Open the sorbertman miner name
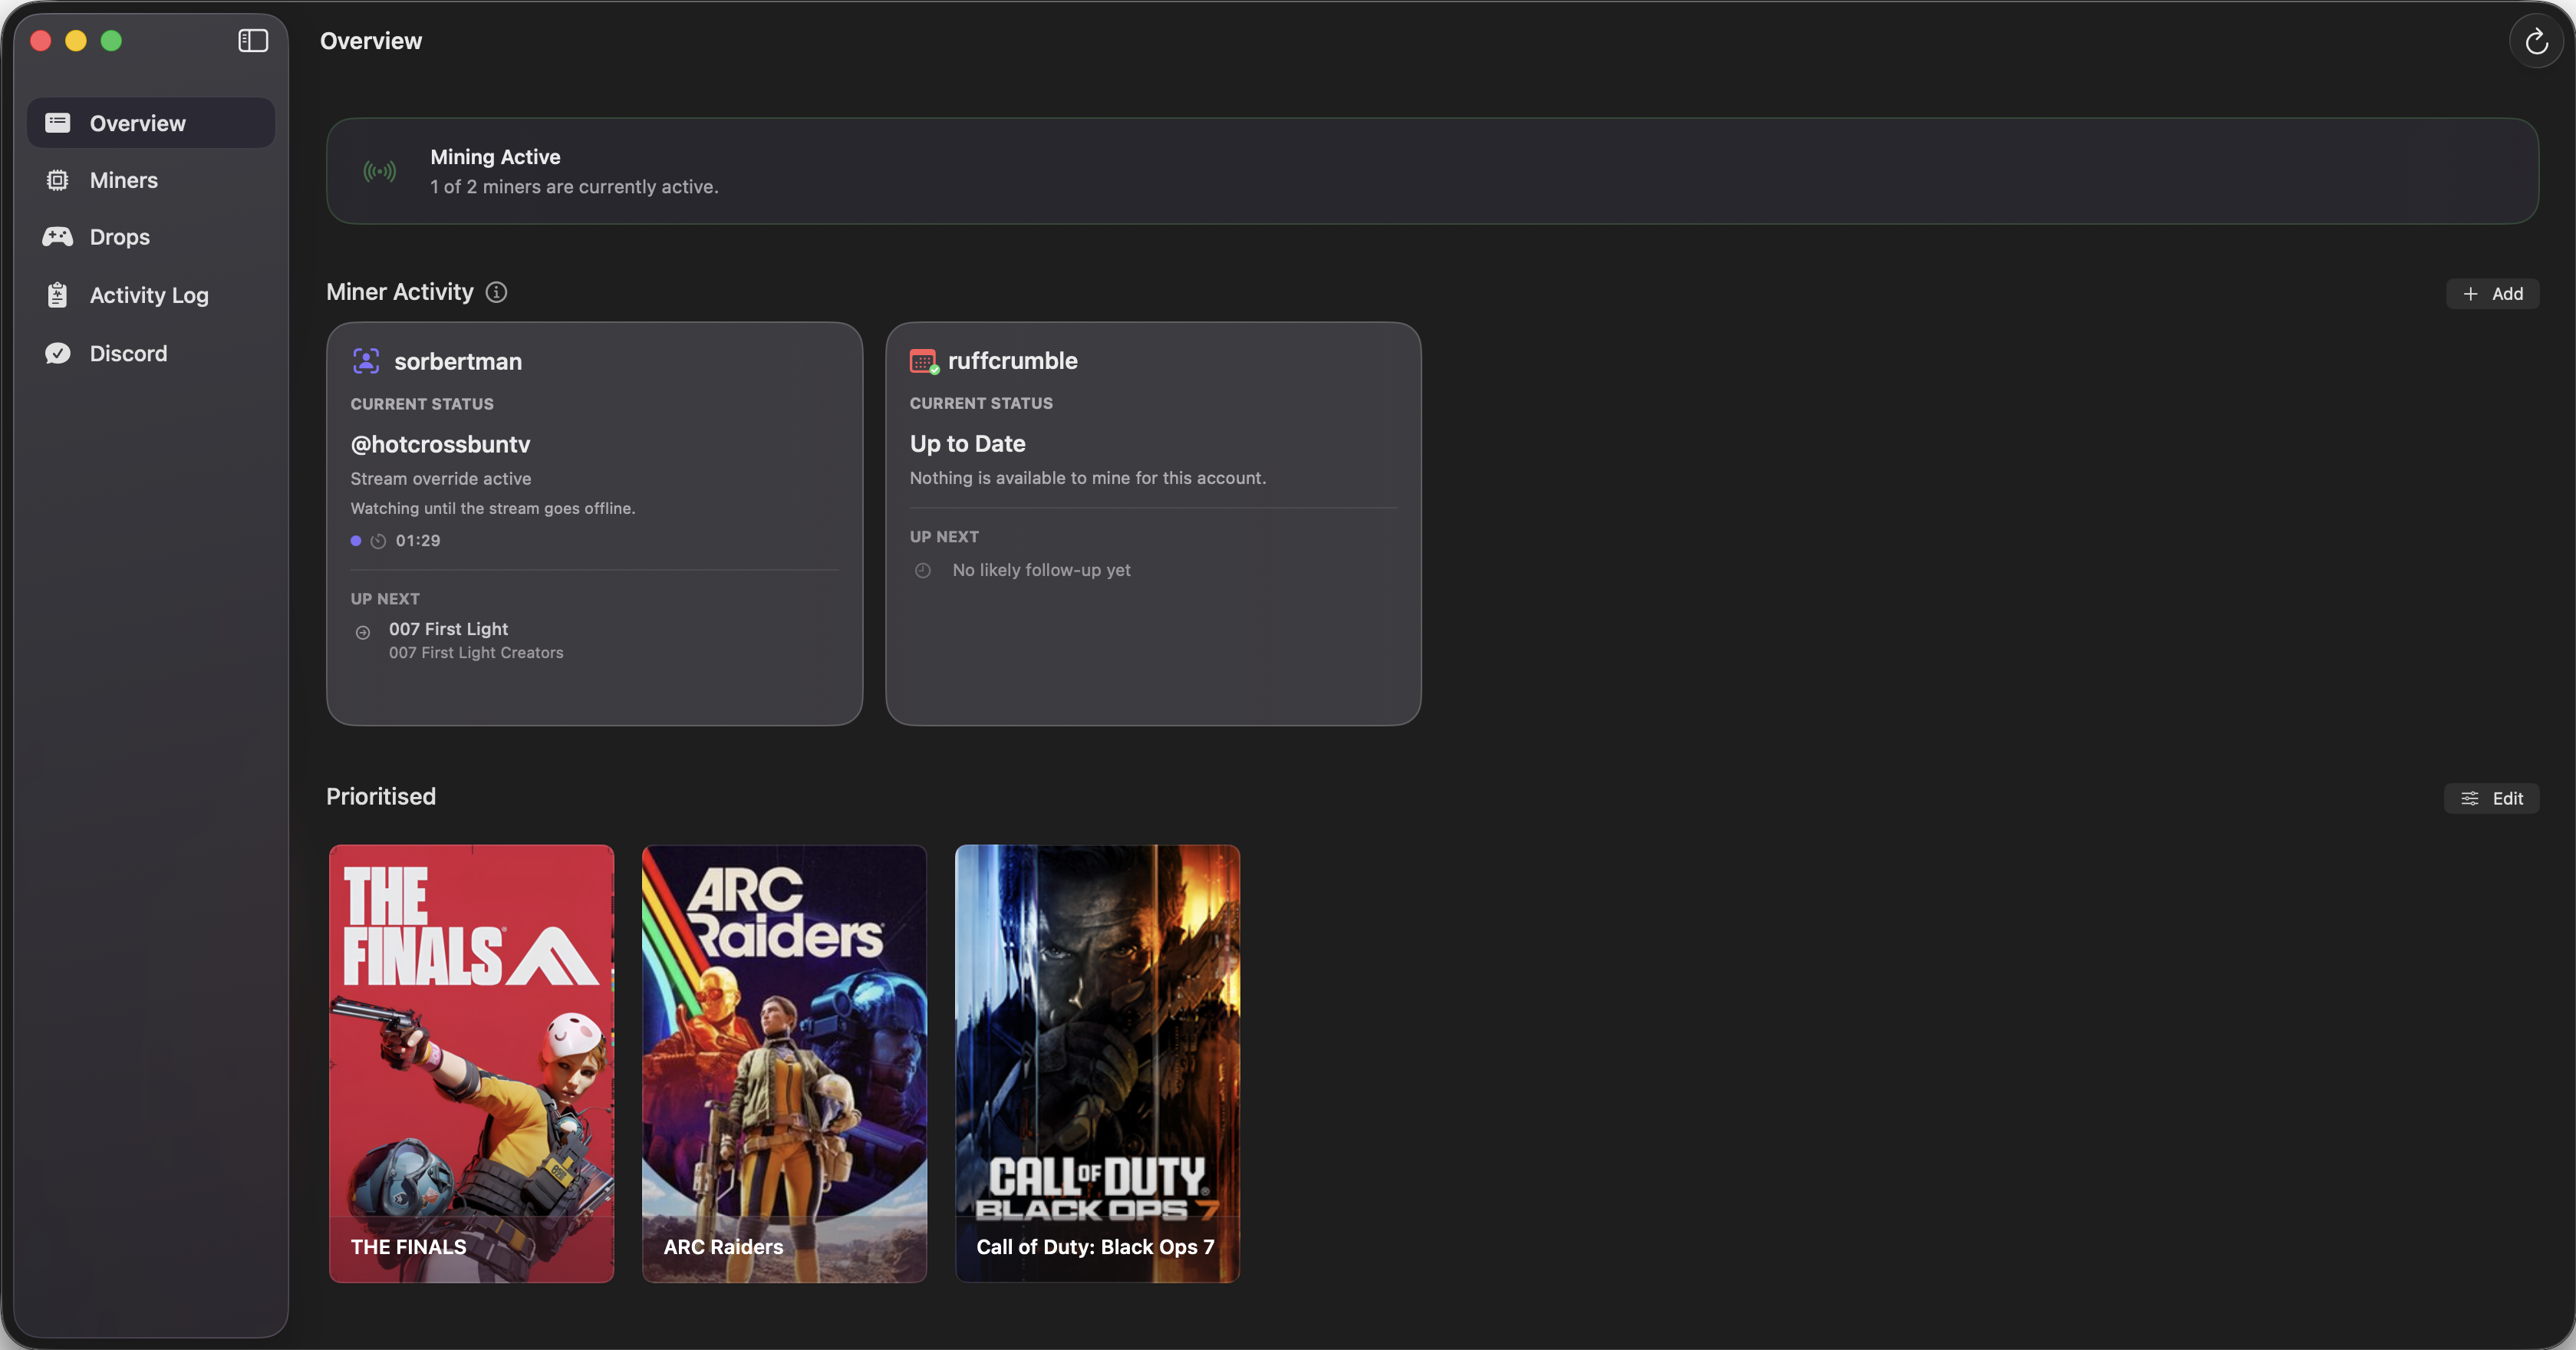 [458, 362]
